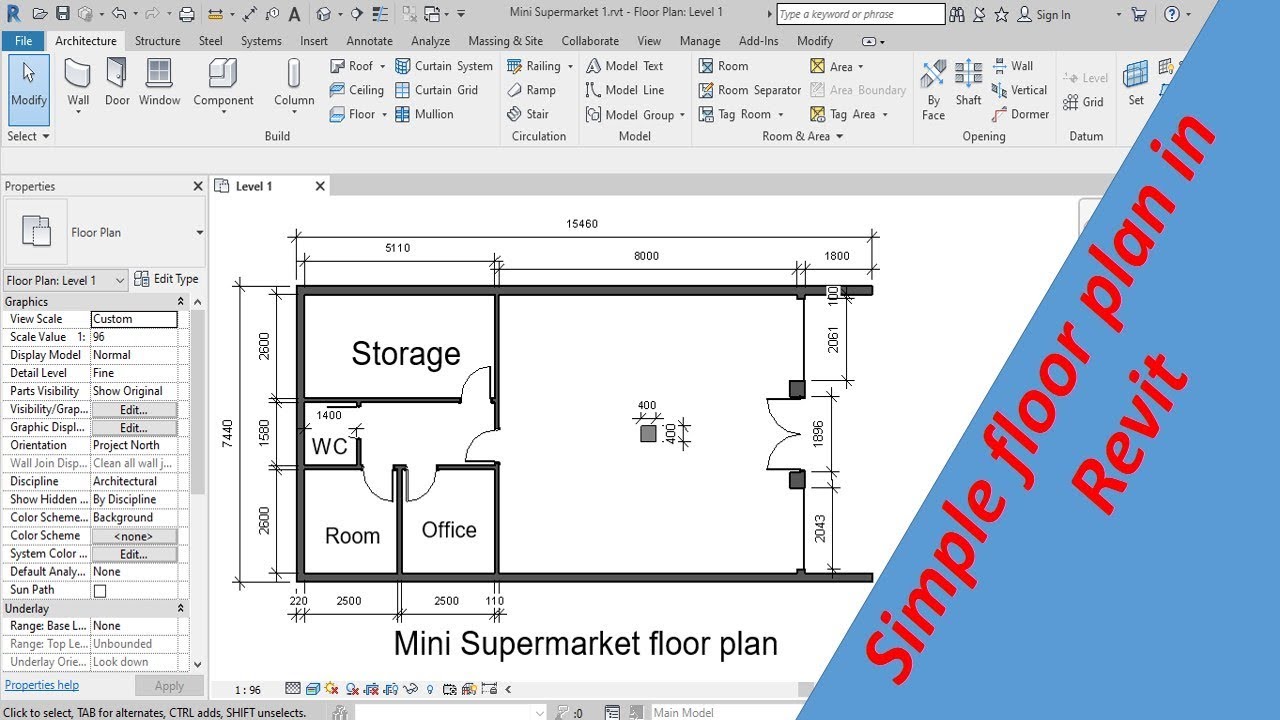Switch to the Massing & Site tab
Viewport: 1280px width, 720px height.
506,41
